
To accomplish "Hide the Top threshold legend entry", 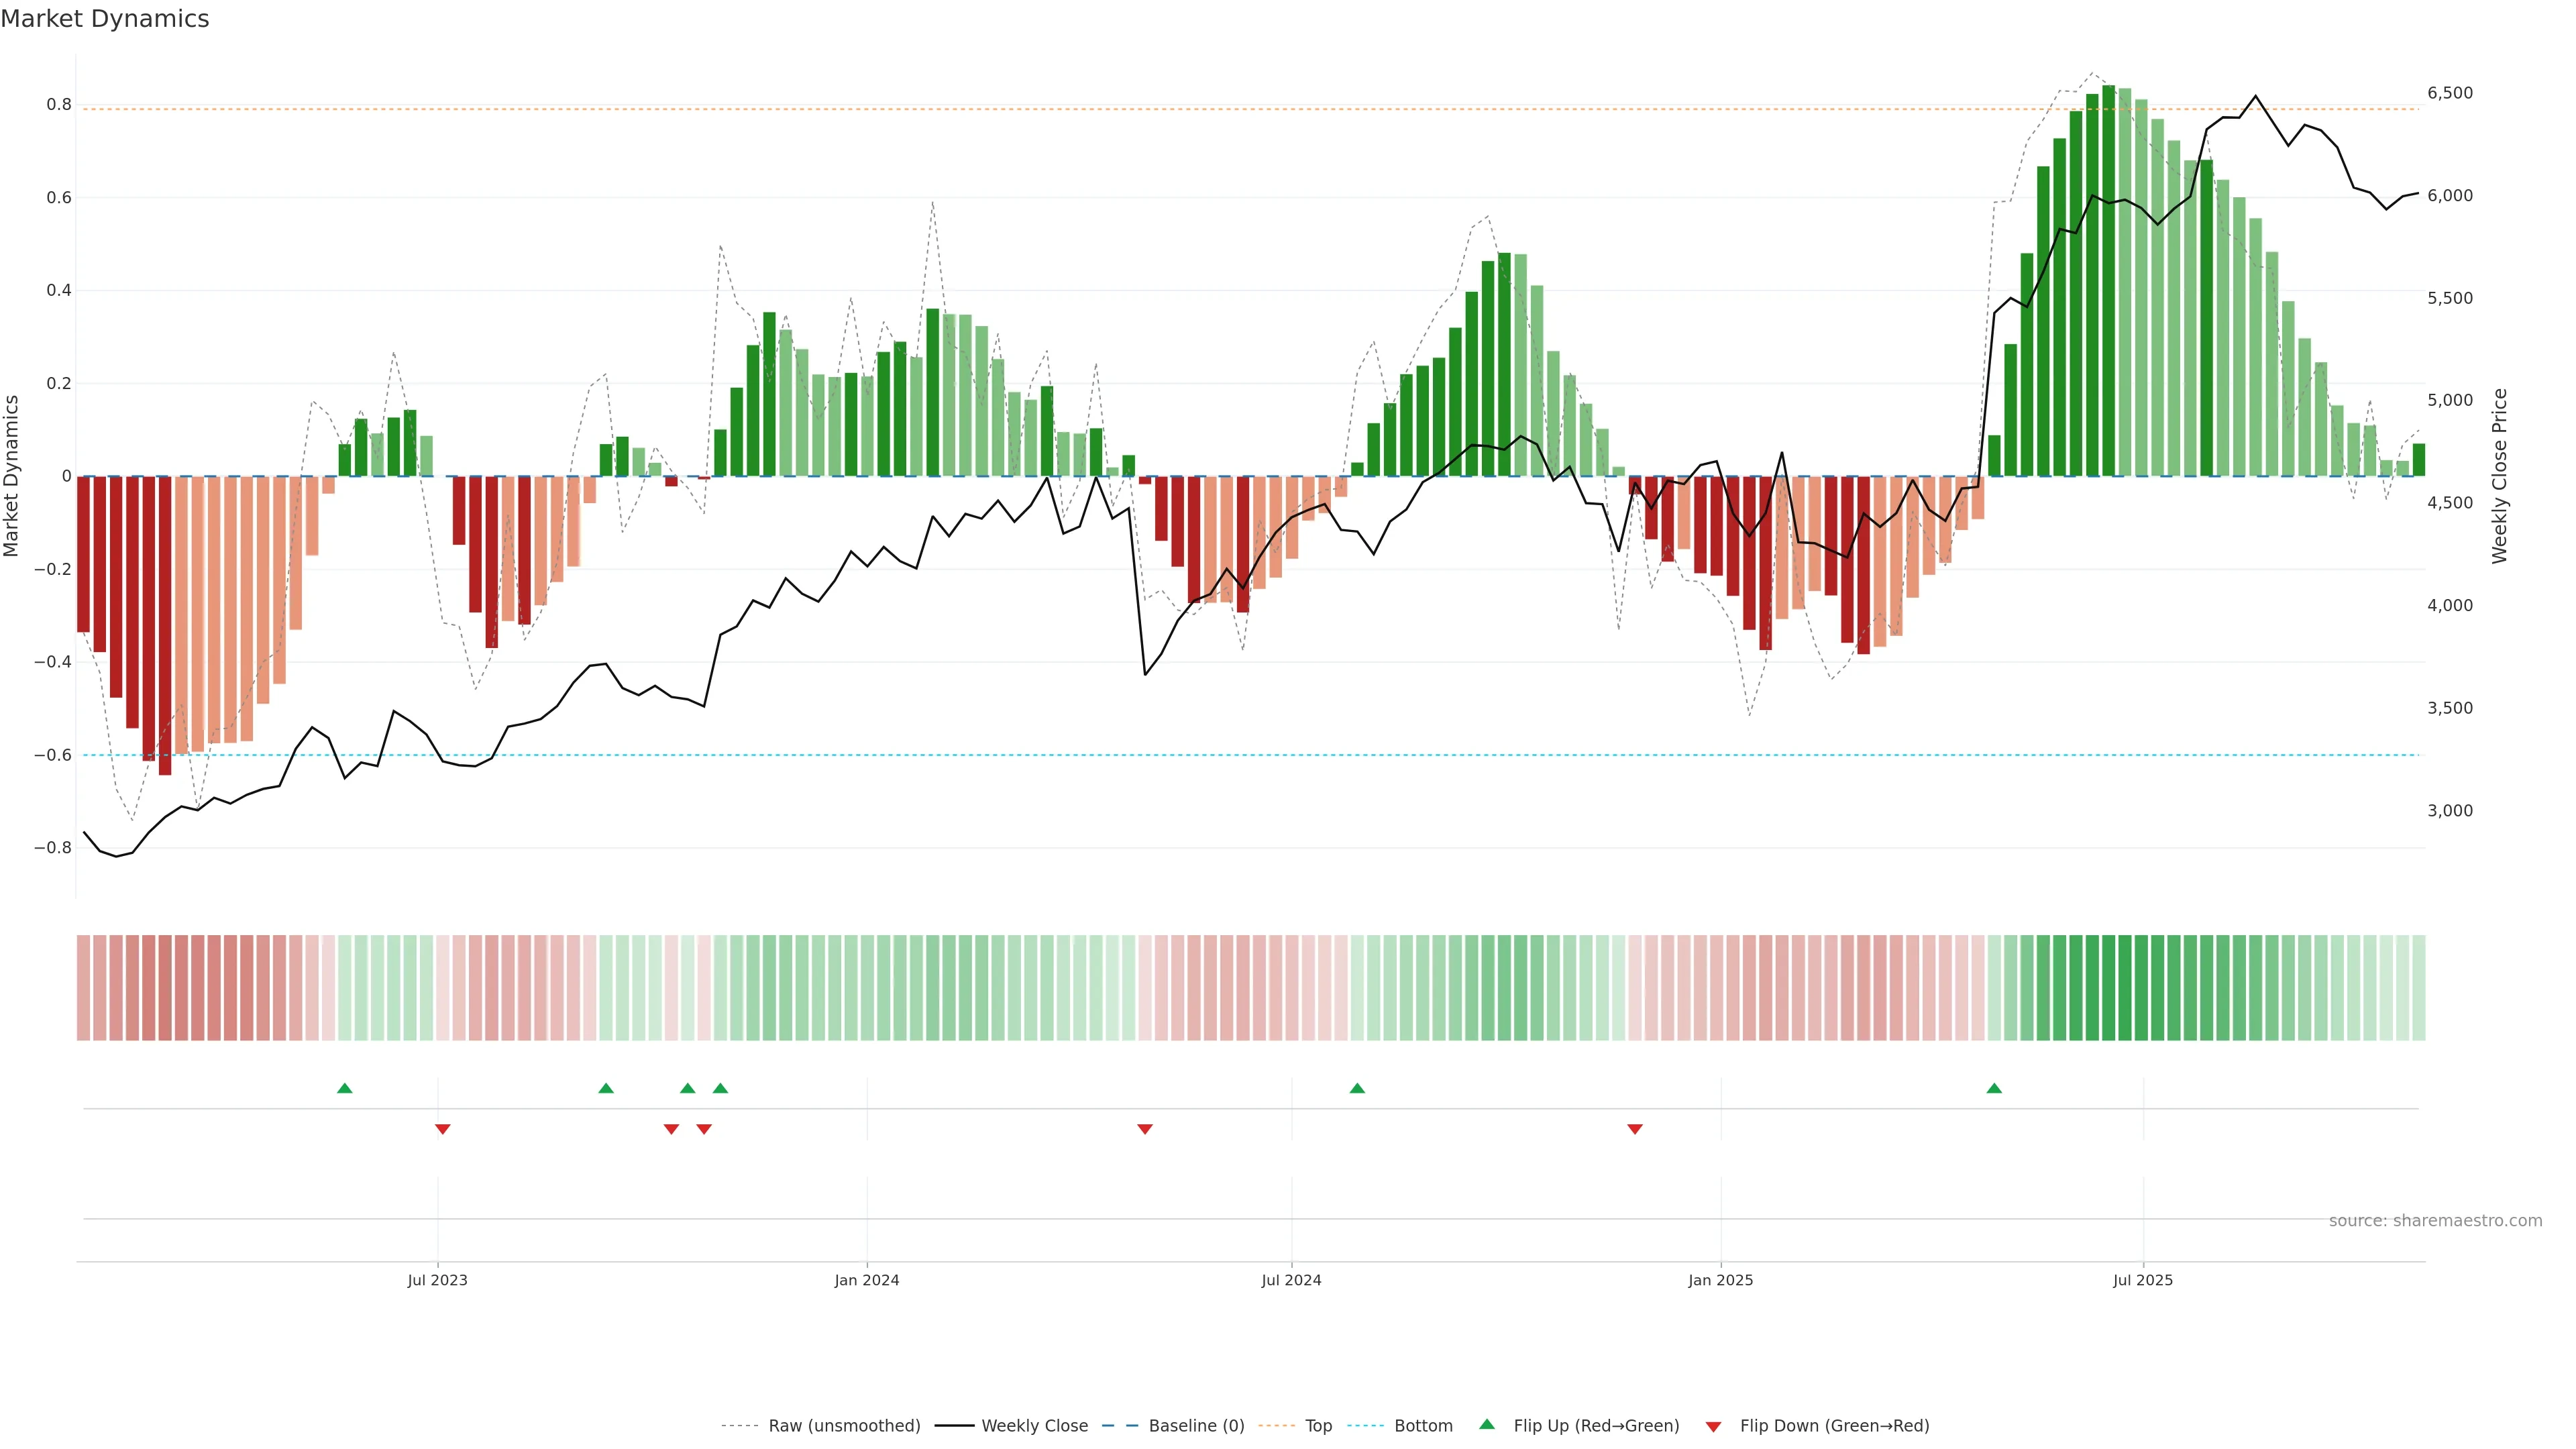I will point(1318,1426).
